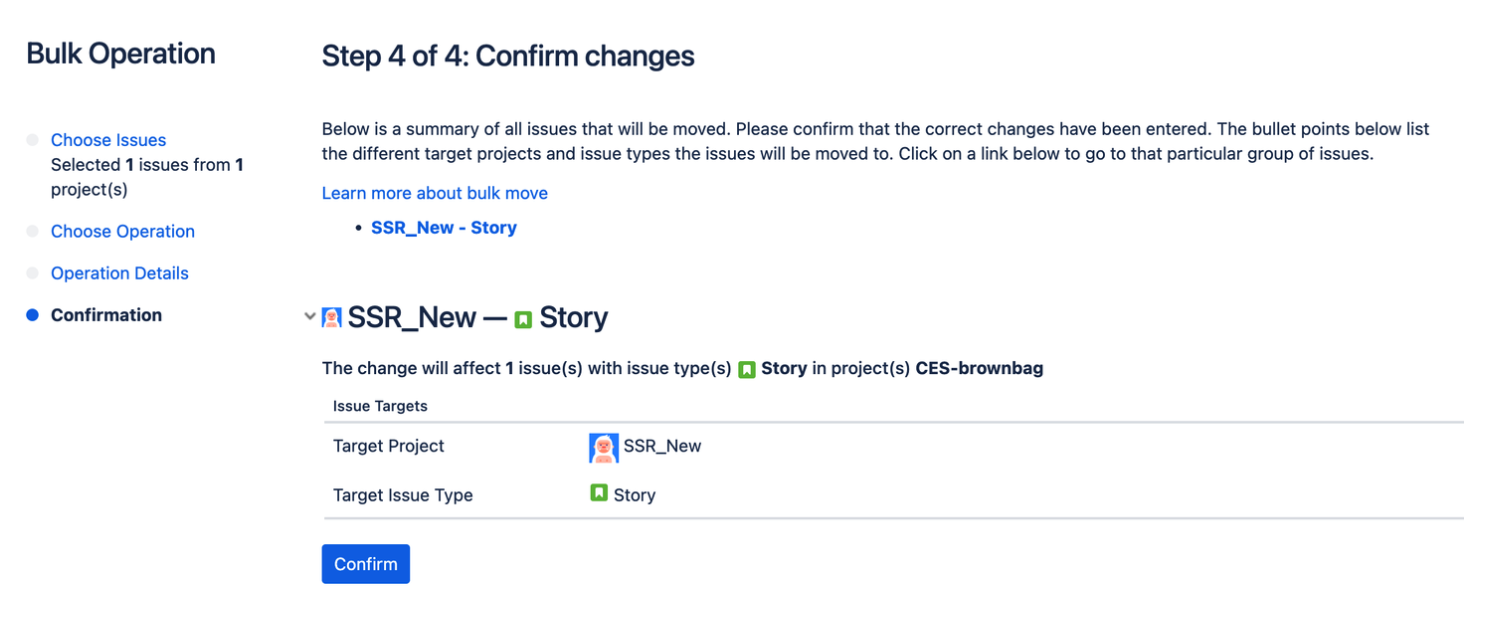The image size is (1488, 640).
Task: Click the Story icon in Target Issue Type row
Action: tap(599, 493)
